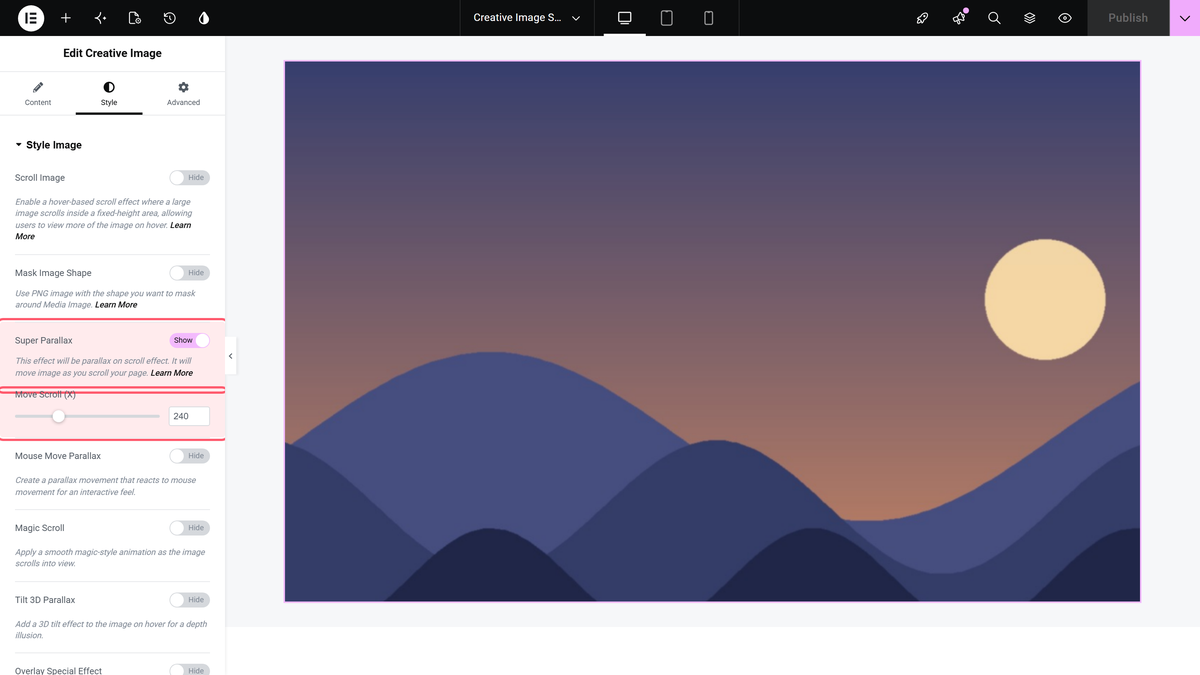
Task: Switch to the Advanced tab
Action: click(183, 94)
